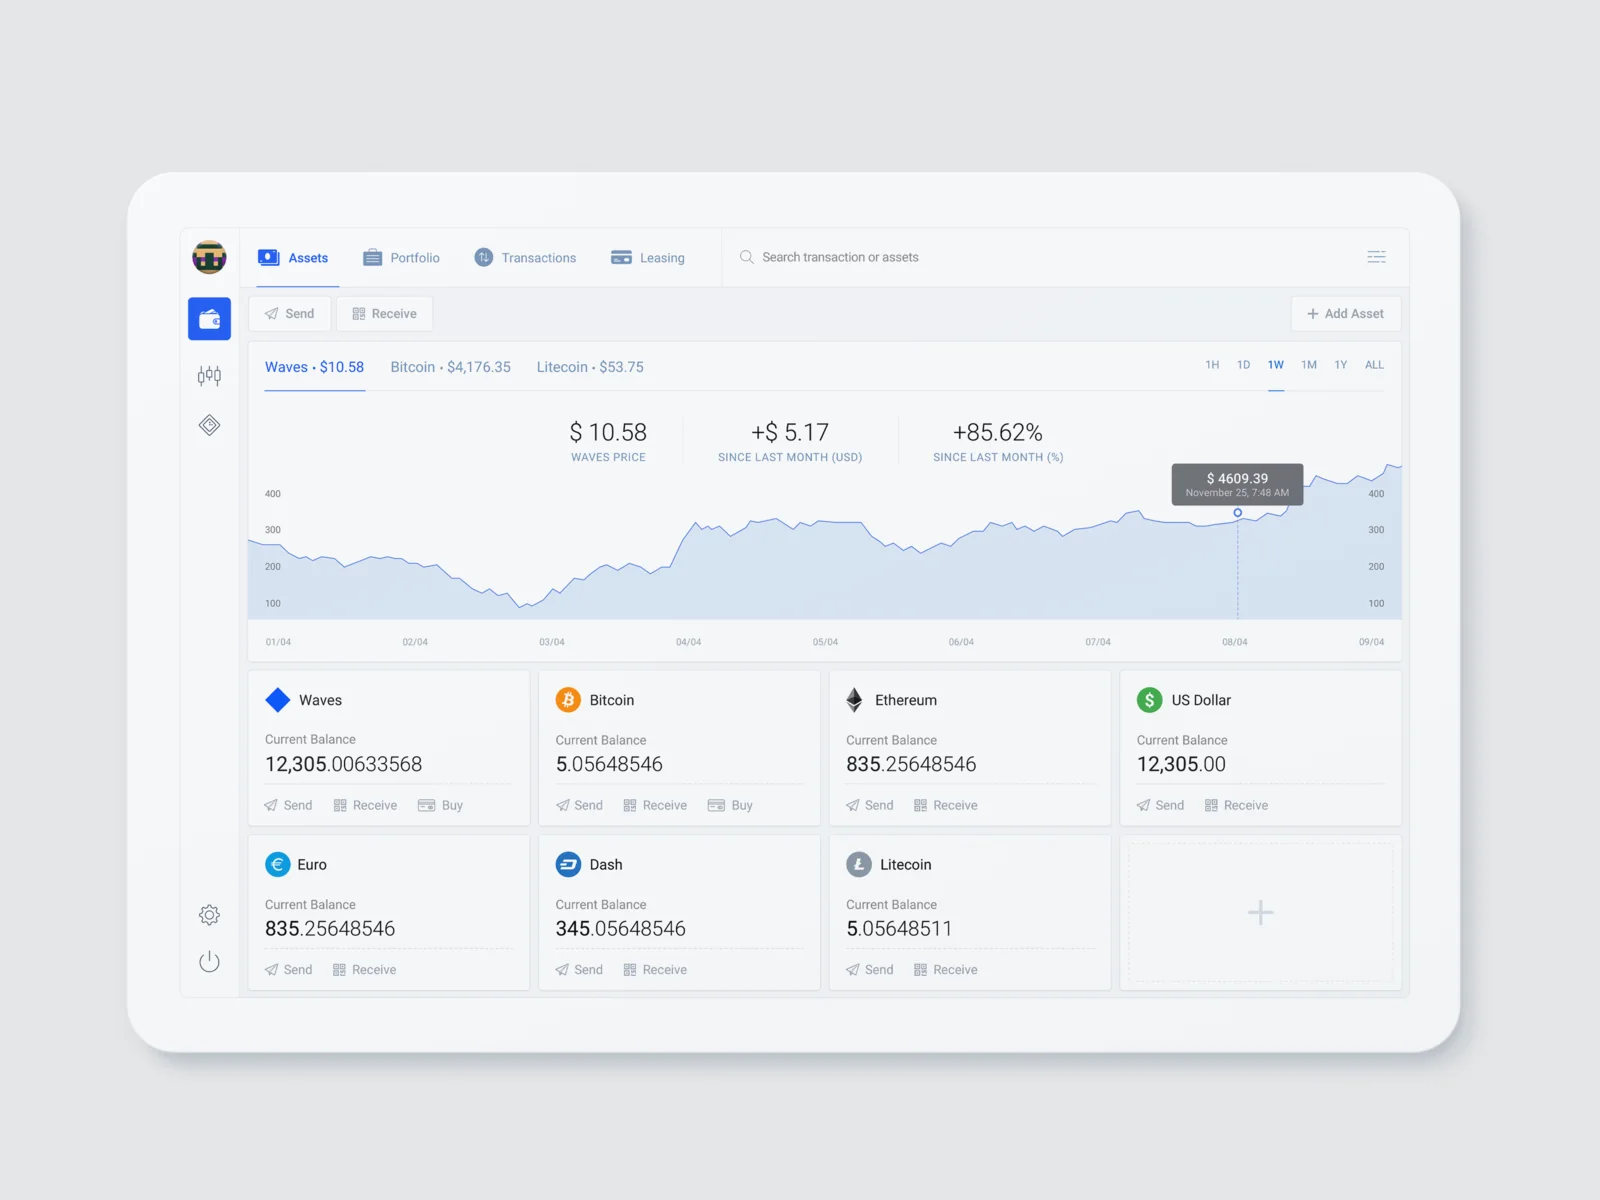The width and height of the screenshot is (1600, 1200).
Task: Click the Waves diamond logo
Action: coord(278,700)
